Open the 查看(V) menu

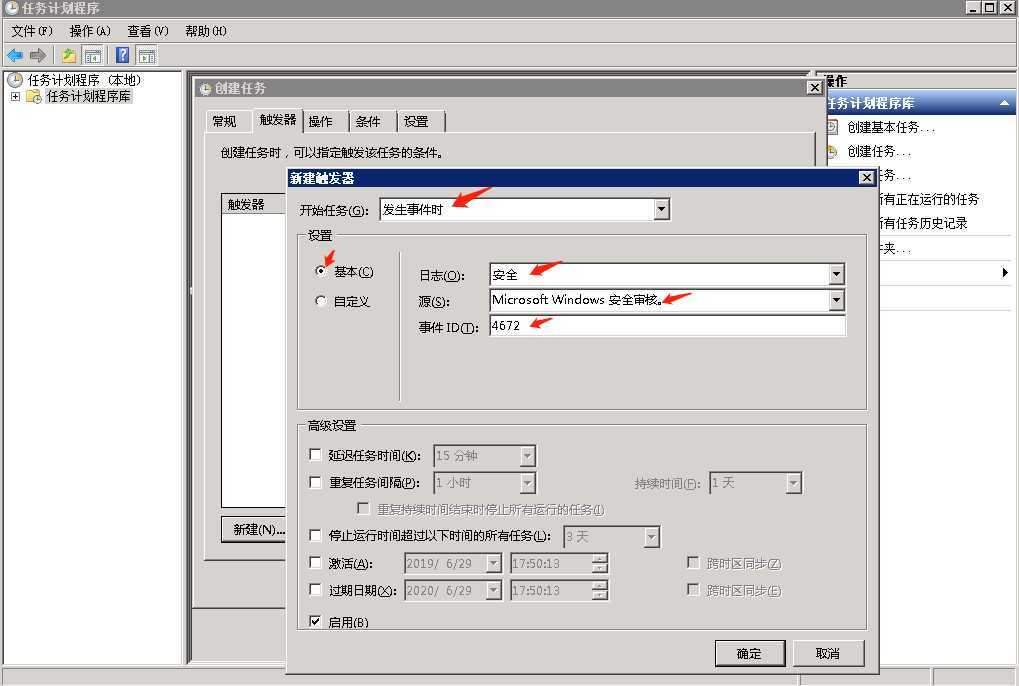click(148, 31)
